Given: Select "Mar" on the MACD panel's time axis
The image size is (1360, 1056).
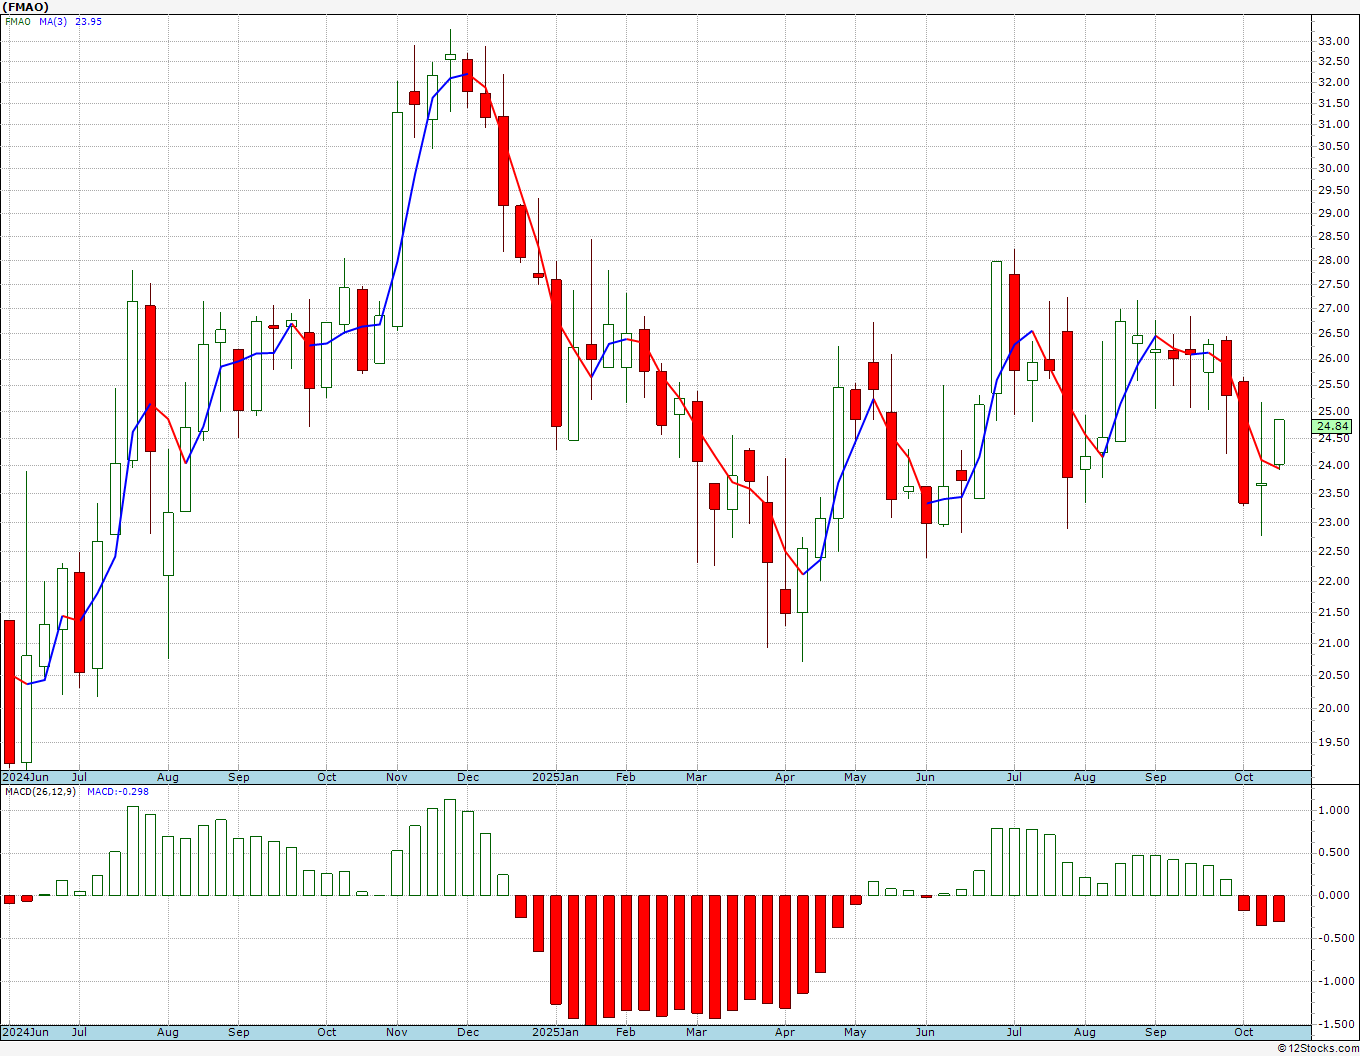Looking at the screenshot, I should [696, 1032].
